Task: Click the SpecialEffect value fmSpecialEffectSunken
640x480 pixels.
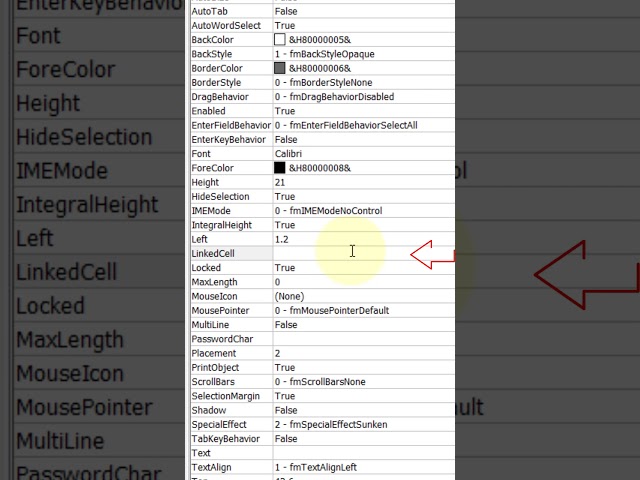Action: 331,424
